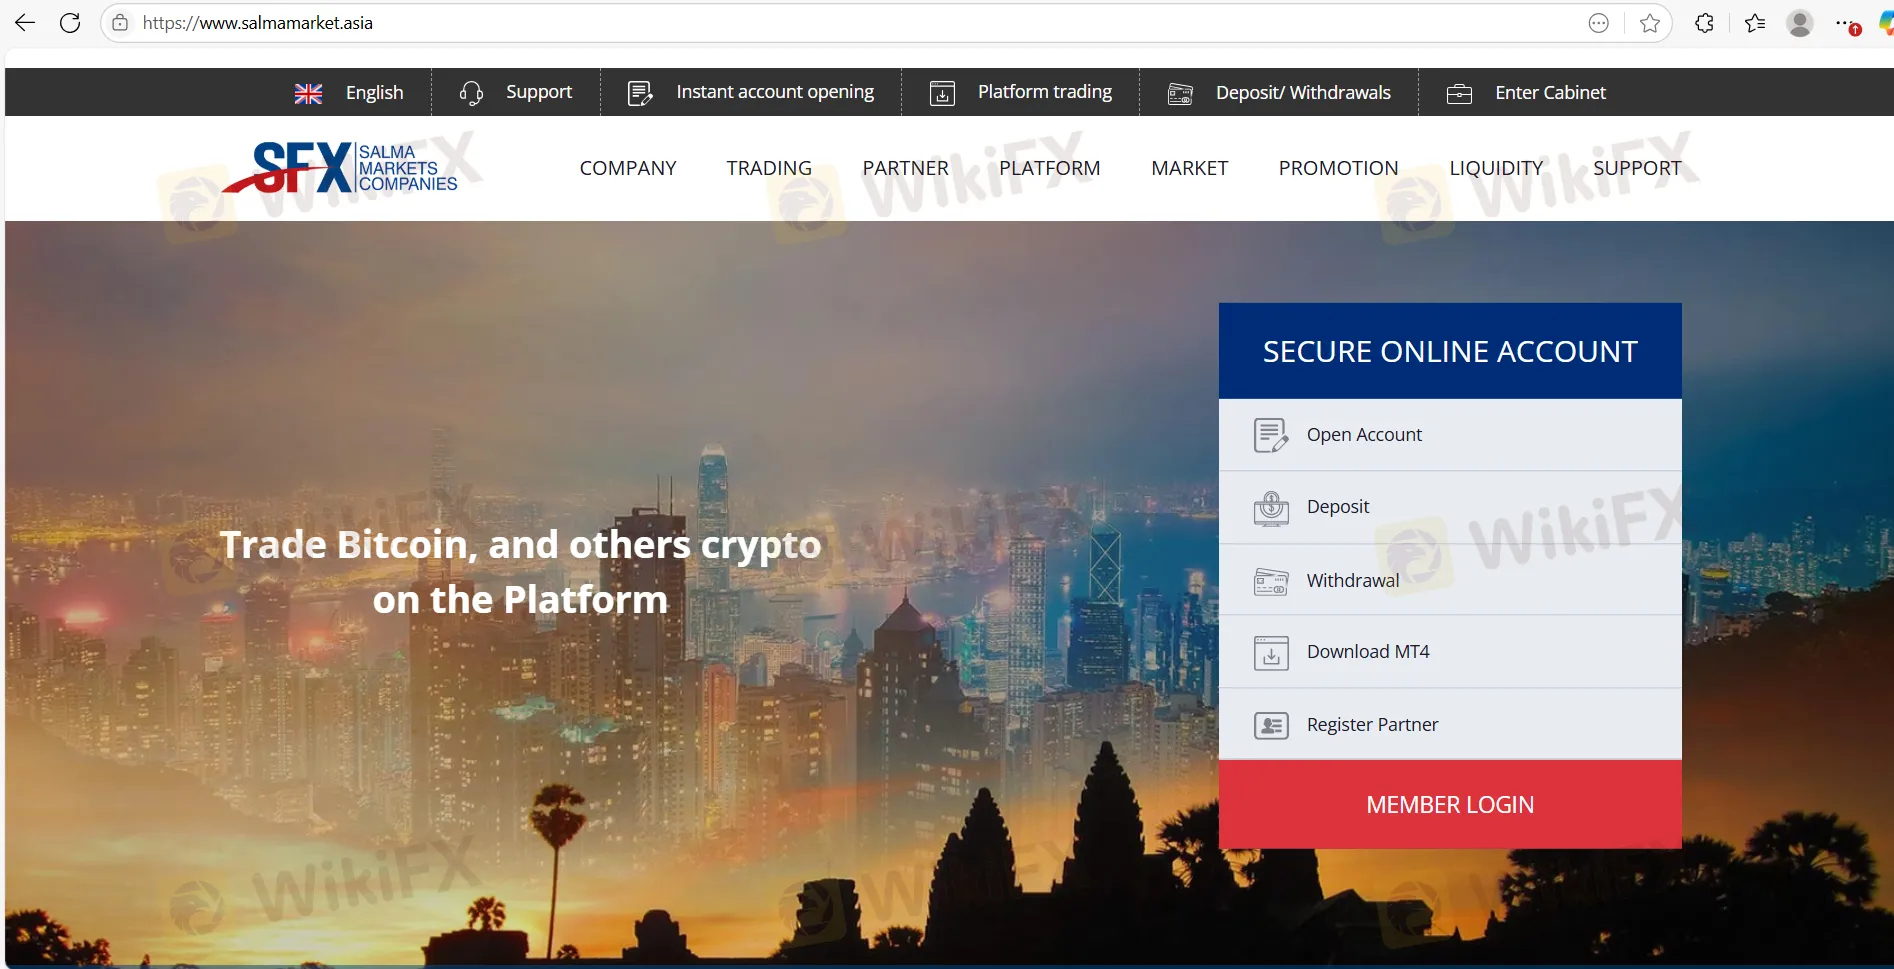The image size is (1894, 969).
Task: Click the Open Account link
Action: tap(1364, 435)
